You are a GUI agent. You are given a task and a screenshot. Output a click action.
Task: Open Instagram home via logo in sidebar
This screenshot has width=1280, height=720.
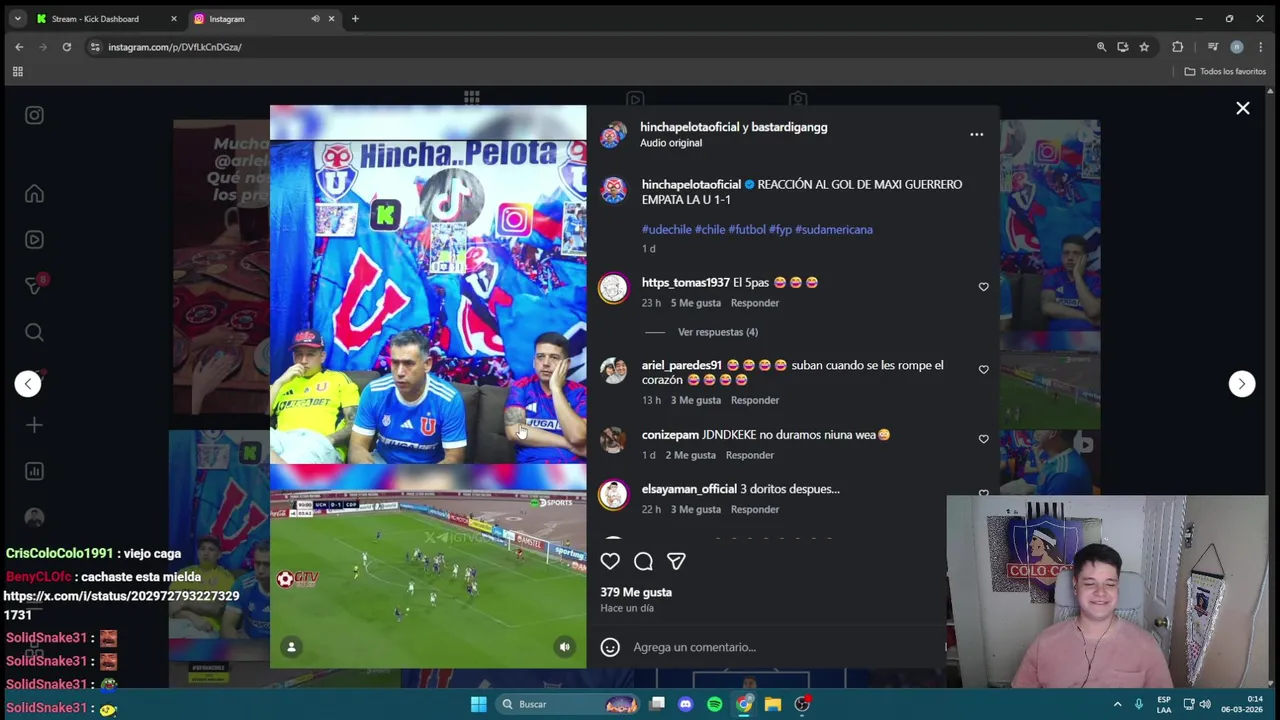point(34,115)
